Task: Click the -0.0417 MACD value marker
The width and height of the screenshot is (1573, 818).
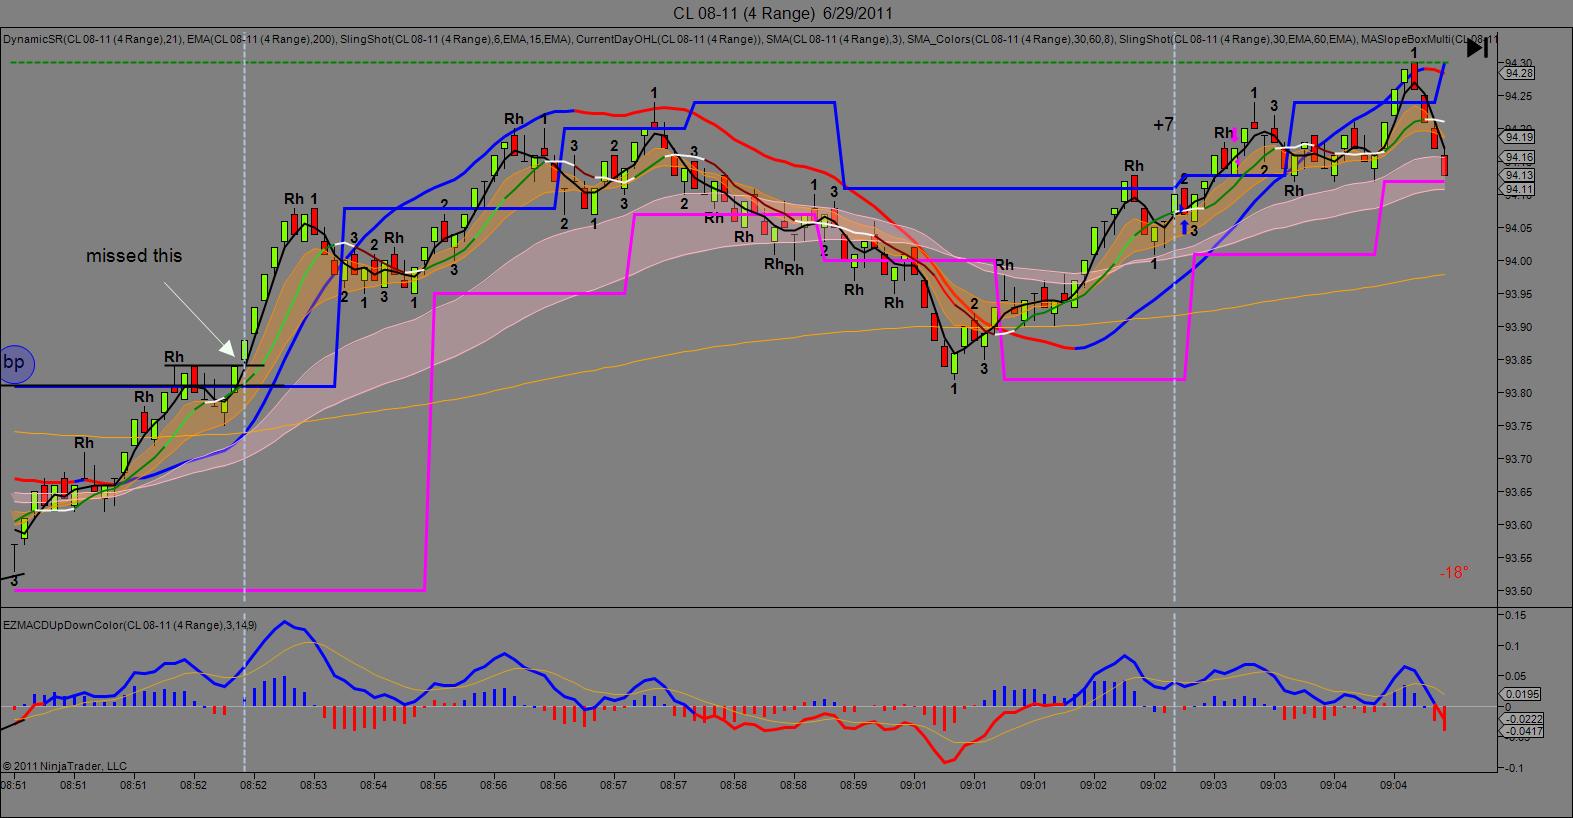Action: [1522, 731]
